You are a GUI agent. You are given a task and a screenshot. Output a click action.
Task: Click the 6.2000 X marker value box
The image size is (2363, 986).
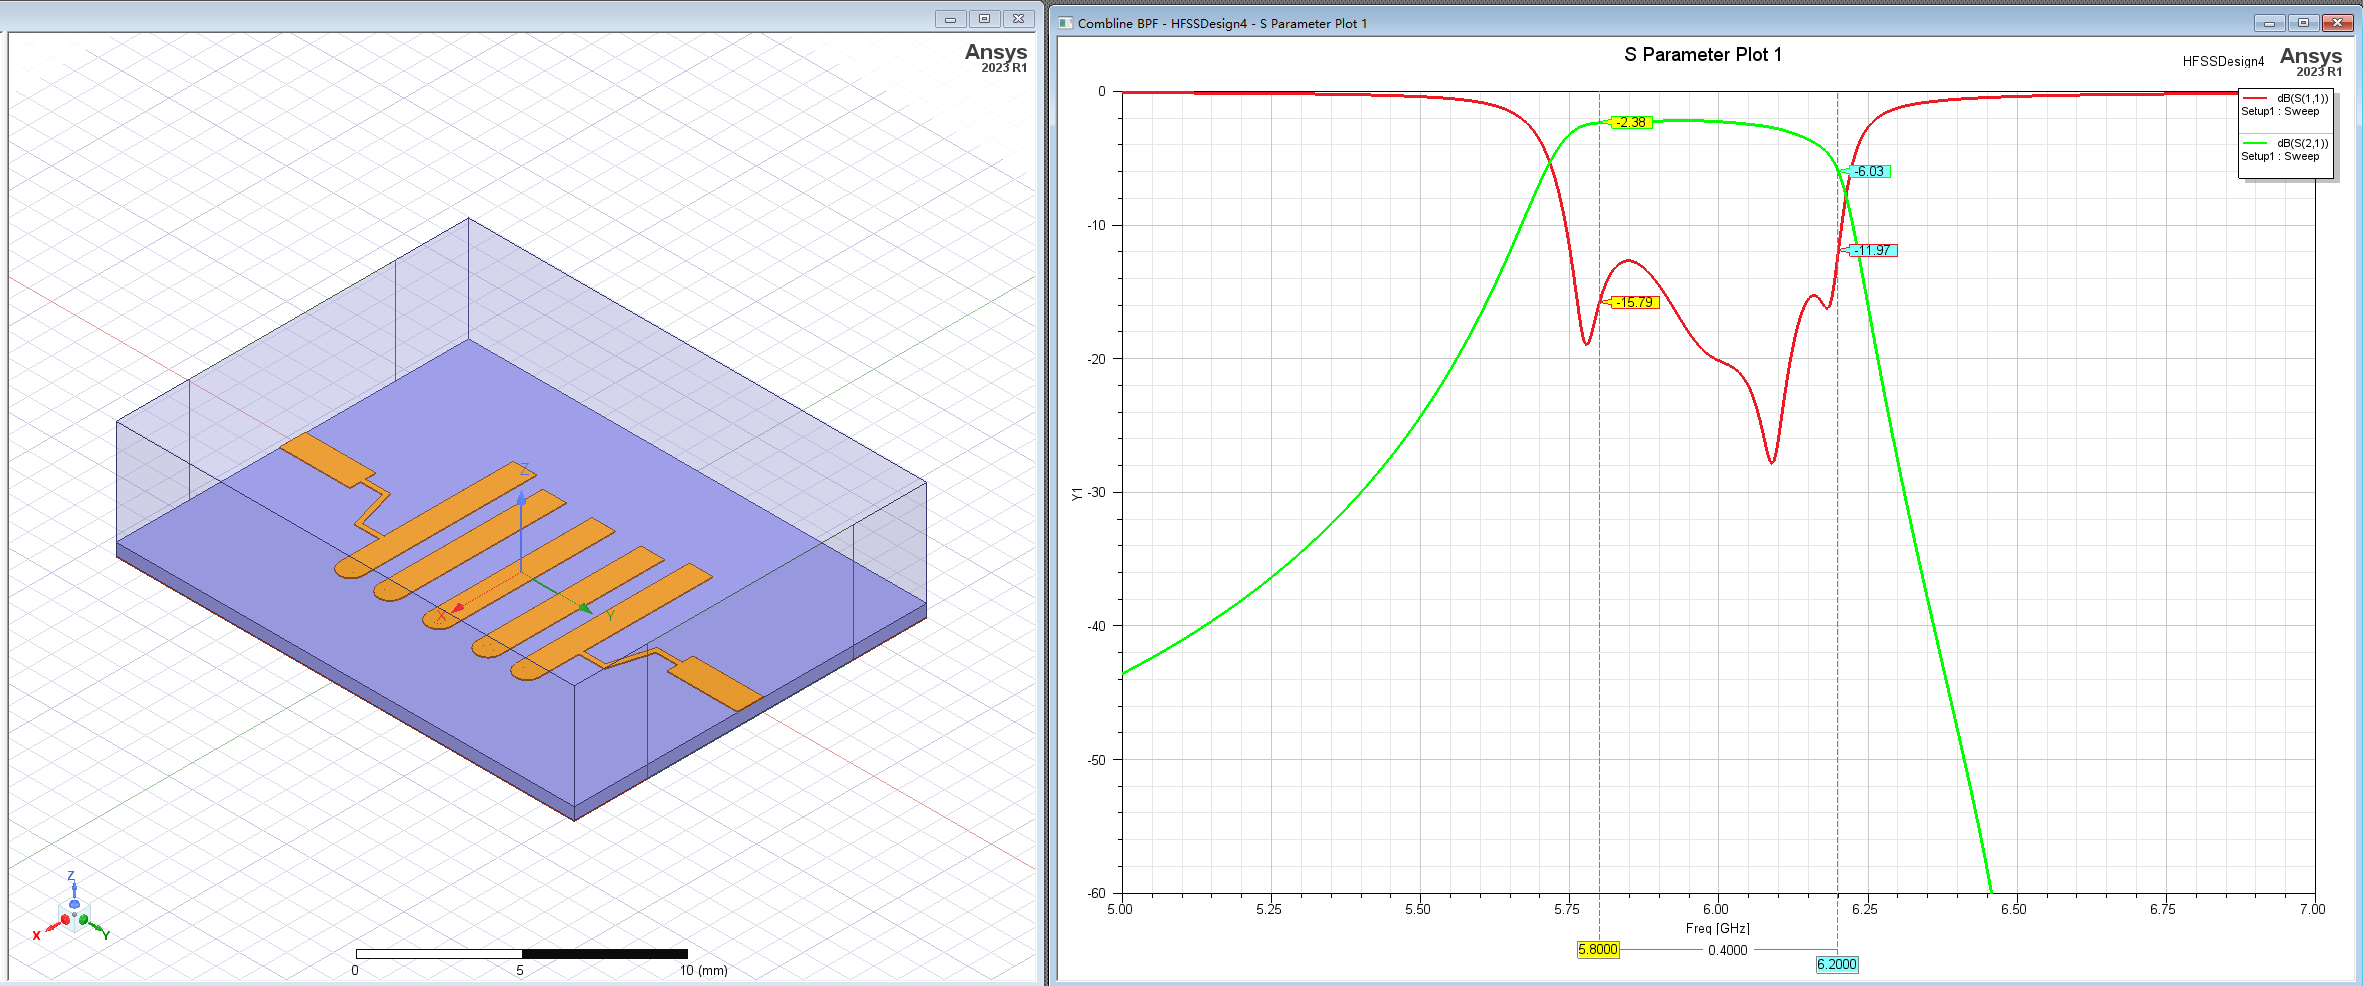[x=1837, y=965]
